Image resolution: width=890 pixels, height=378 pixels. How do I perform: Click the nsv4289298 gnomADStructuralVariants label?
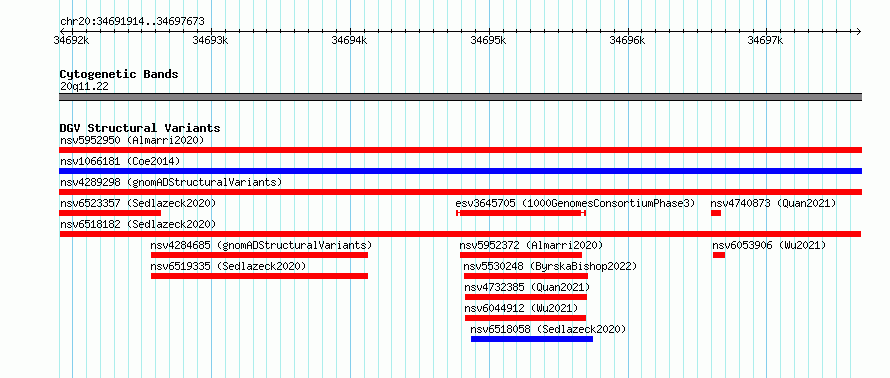[171, 182]
